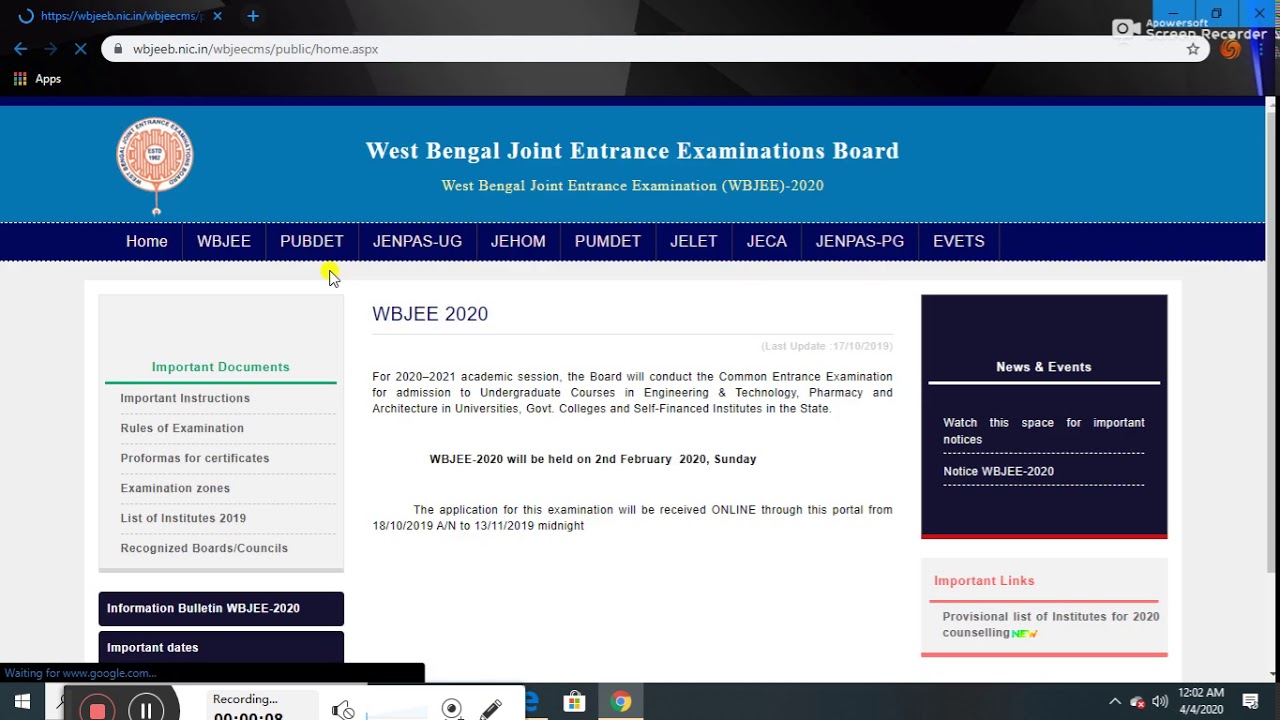The width and height of the screenshot is (1280, 720).
Task: Open Proformas for certificates link
Action: tap(195, 458)
